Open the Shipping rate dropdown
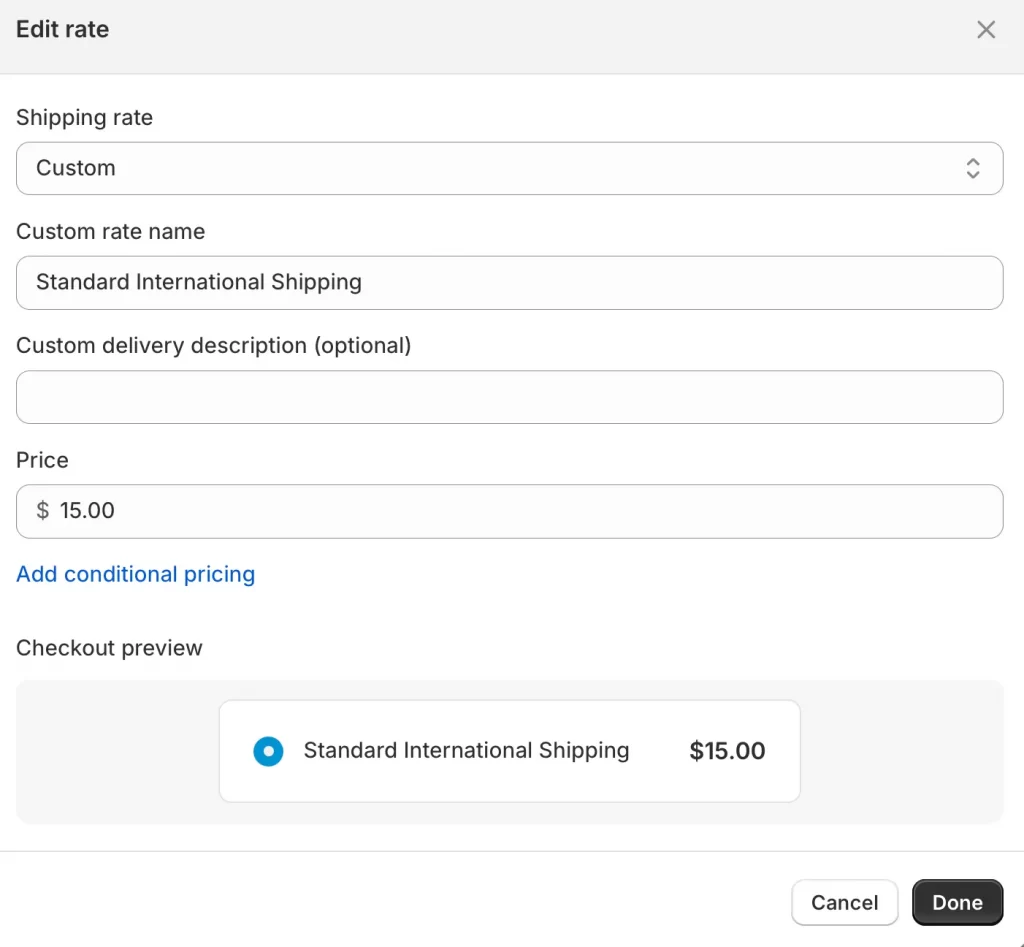Viewport: 1024px width, 947px height. 509,168
